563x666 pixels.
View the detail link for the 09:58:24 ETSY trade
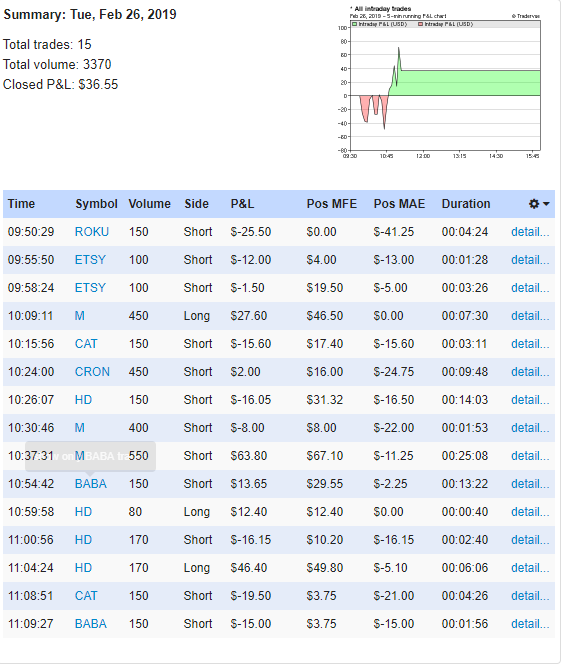pyautogui.click(x=530, y=288)
